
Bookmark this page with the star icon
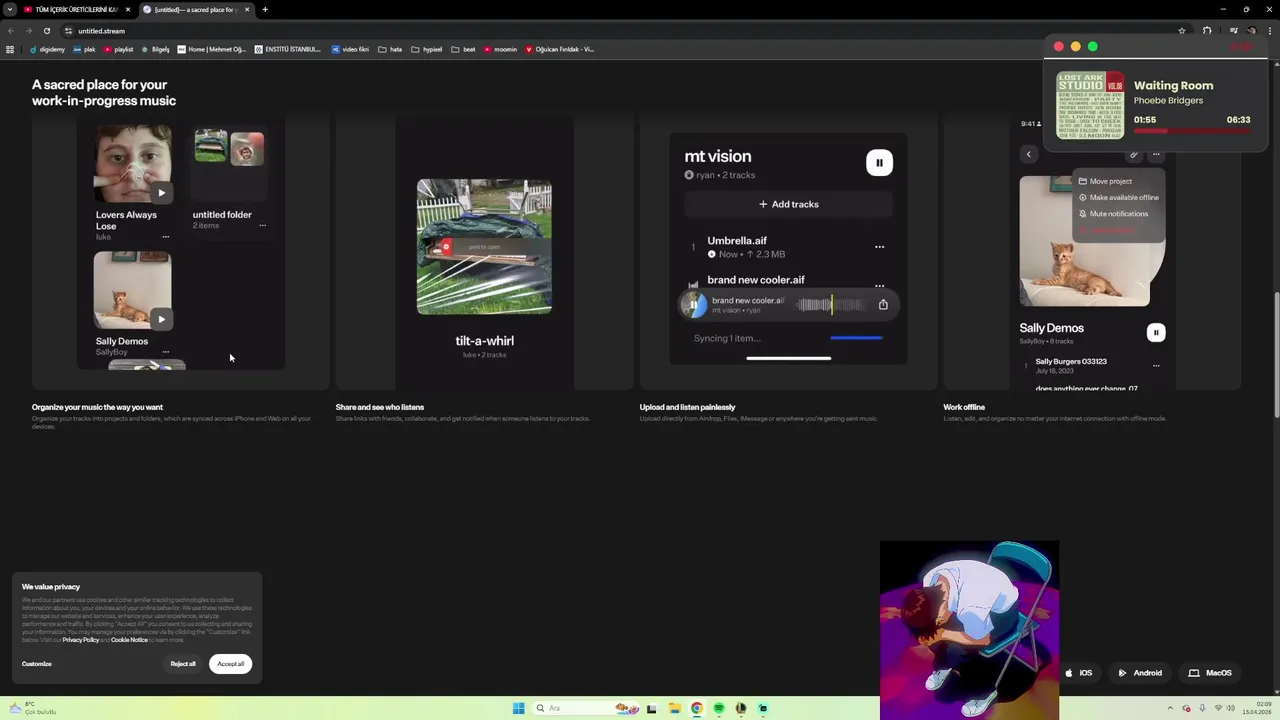coord(1182,31)
